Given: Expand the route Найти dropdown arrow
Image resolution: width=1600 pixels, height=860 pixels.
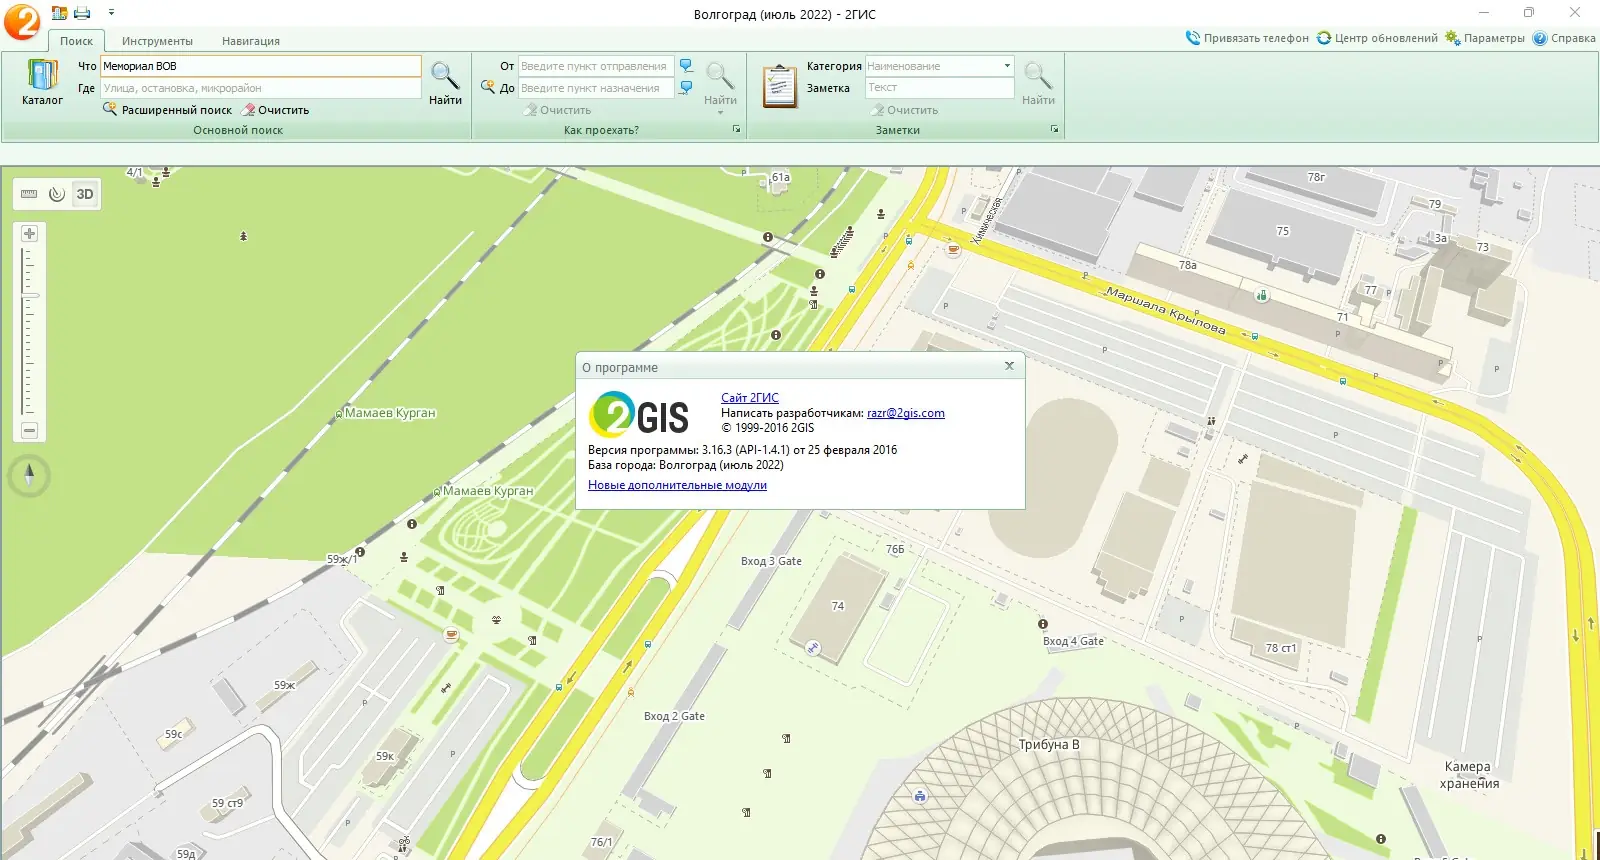Looking at the screenshot, I should click(x=720, y=112).
